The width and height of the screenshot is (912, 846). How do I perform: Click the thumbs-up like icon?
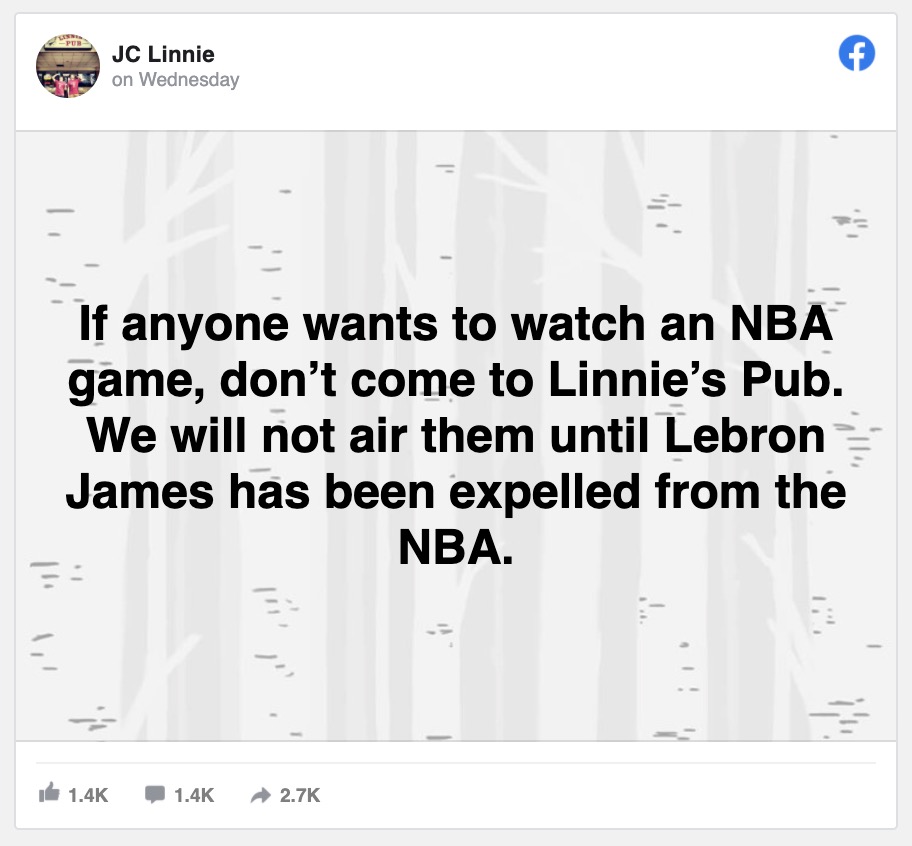coord(49,793)
